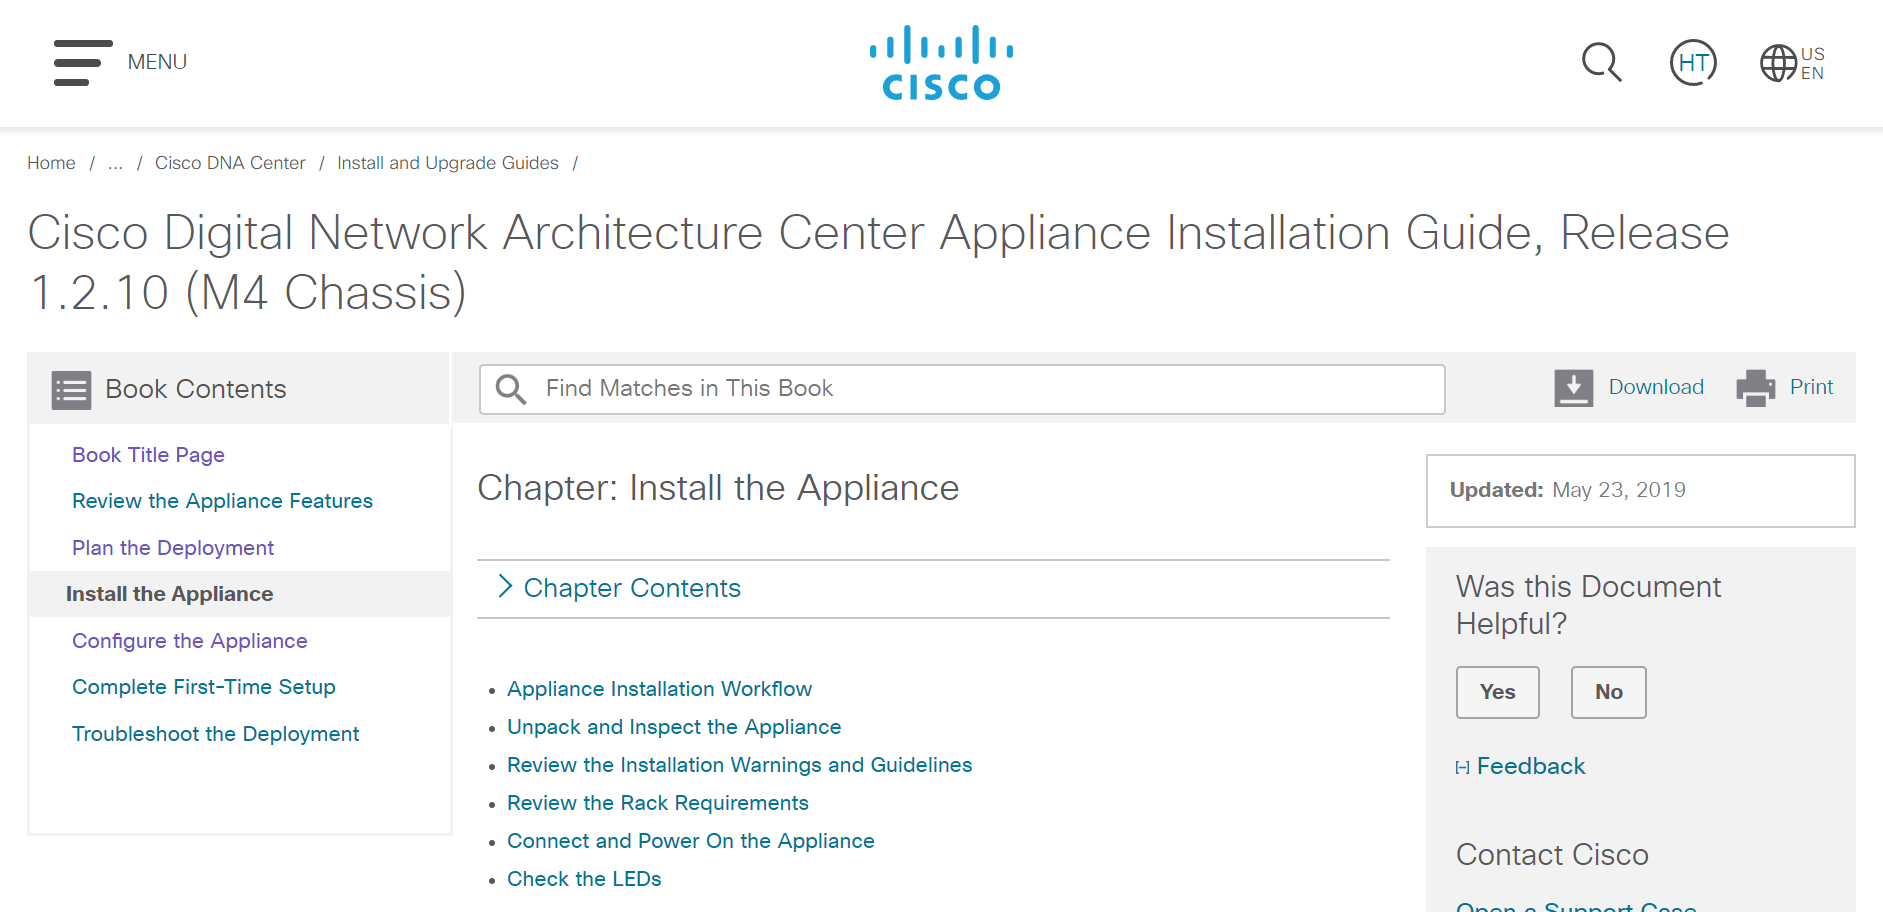Click the Print printer icon
This screenshot has height=912, width=1883.
click(x=1755, y=388)
